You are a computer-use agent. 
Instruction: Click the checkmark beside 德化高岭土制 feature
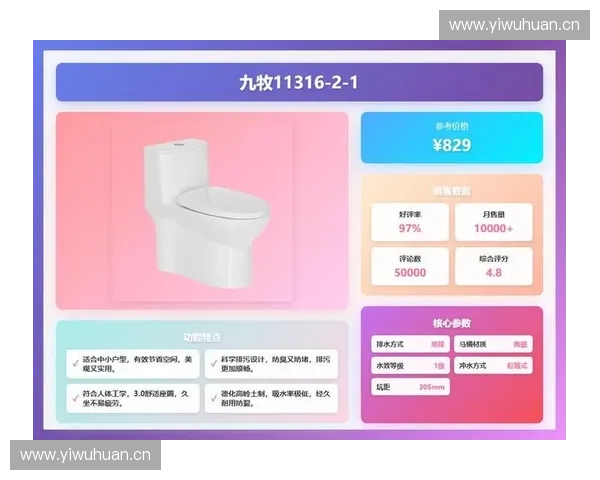tap(213, 396)
